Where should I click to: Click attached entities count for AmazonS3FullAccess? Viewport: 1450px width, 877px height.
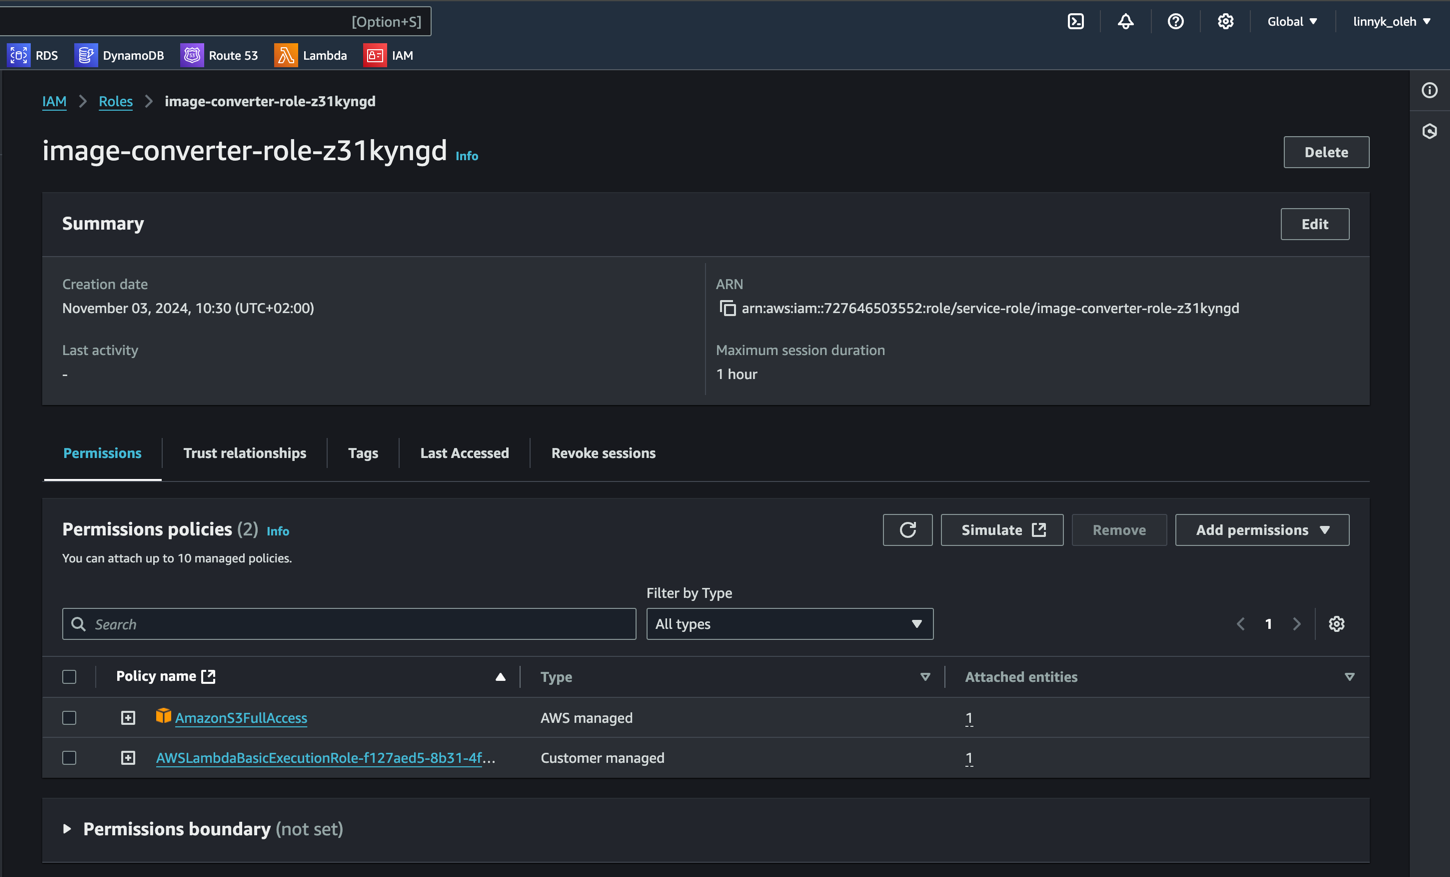click(969, 718)
